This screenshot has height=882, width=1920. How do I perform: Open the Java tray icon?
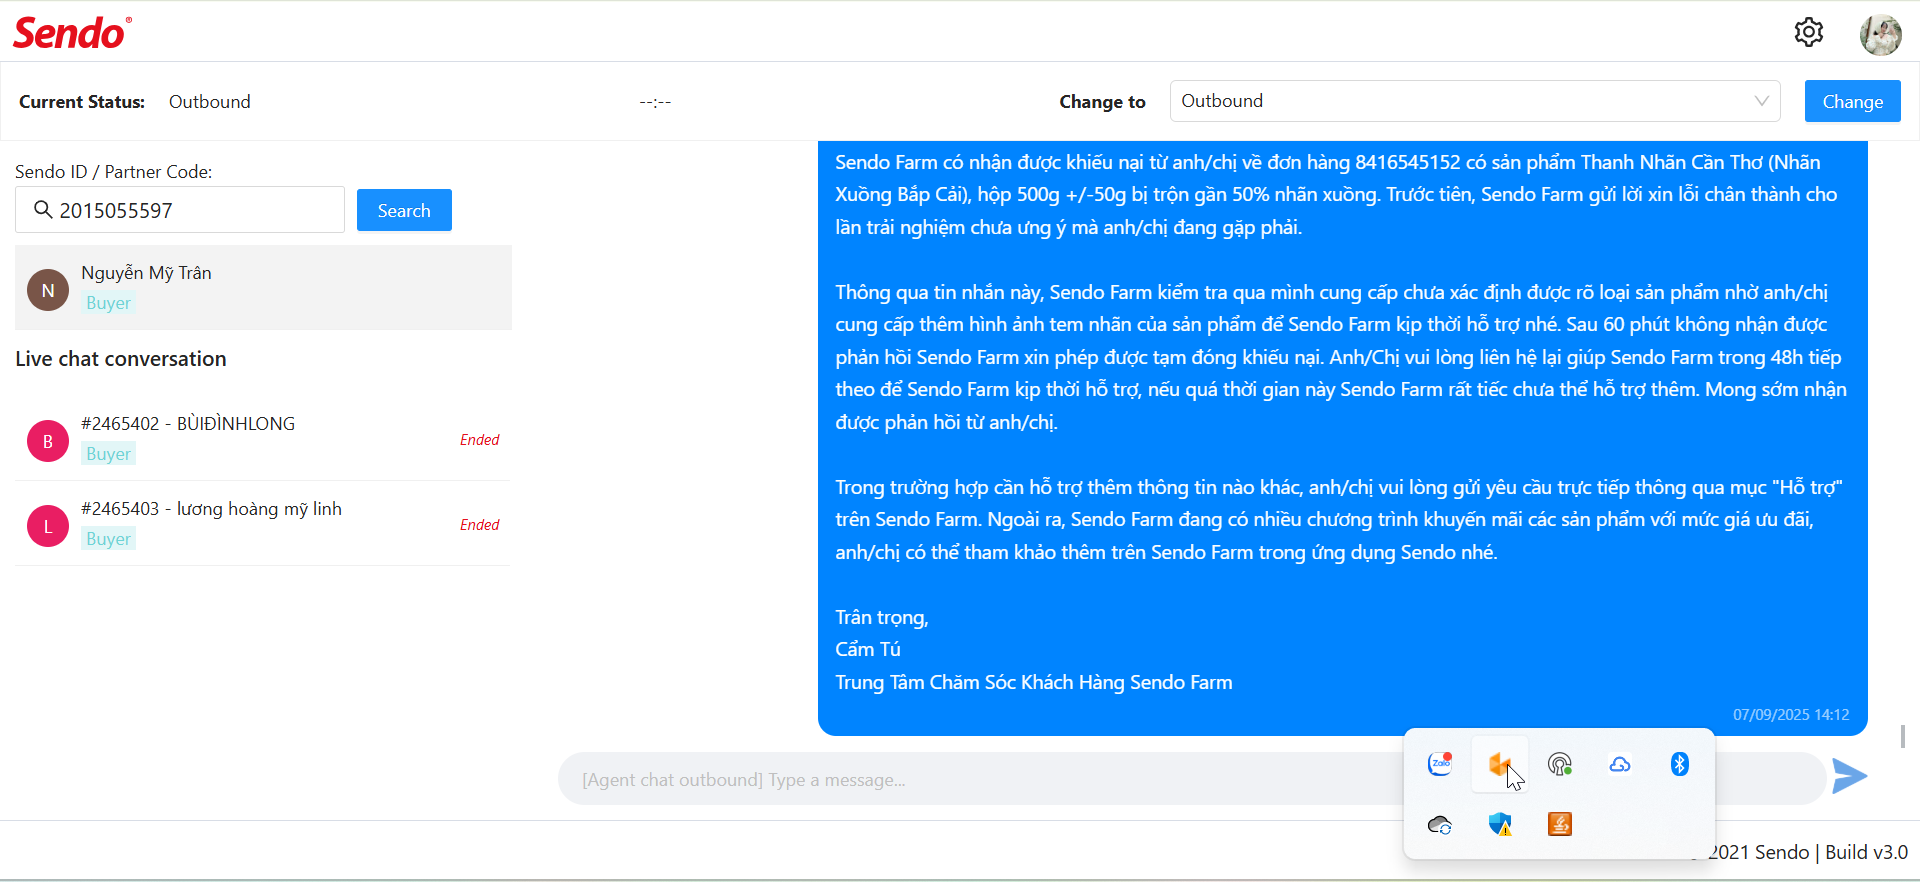(x=1560, y=824)
